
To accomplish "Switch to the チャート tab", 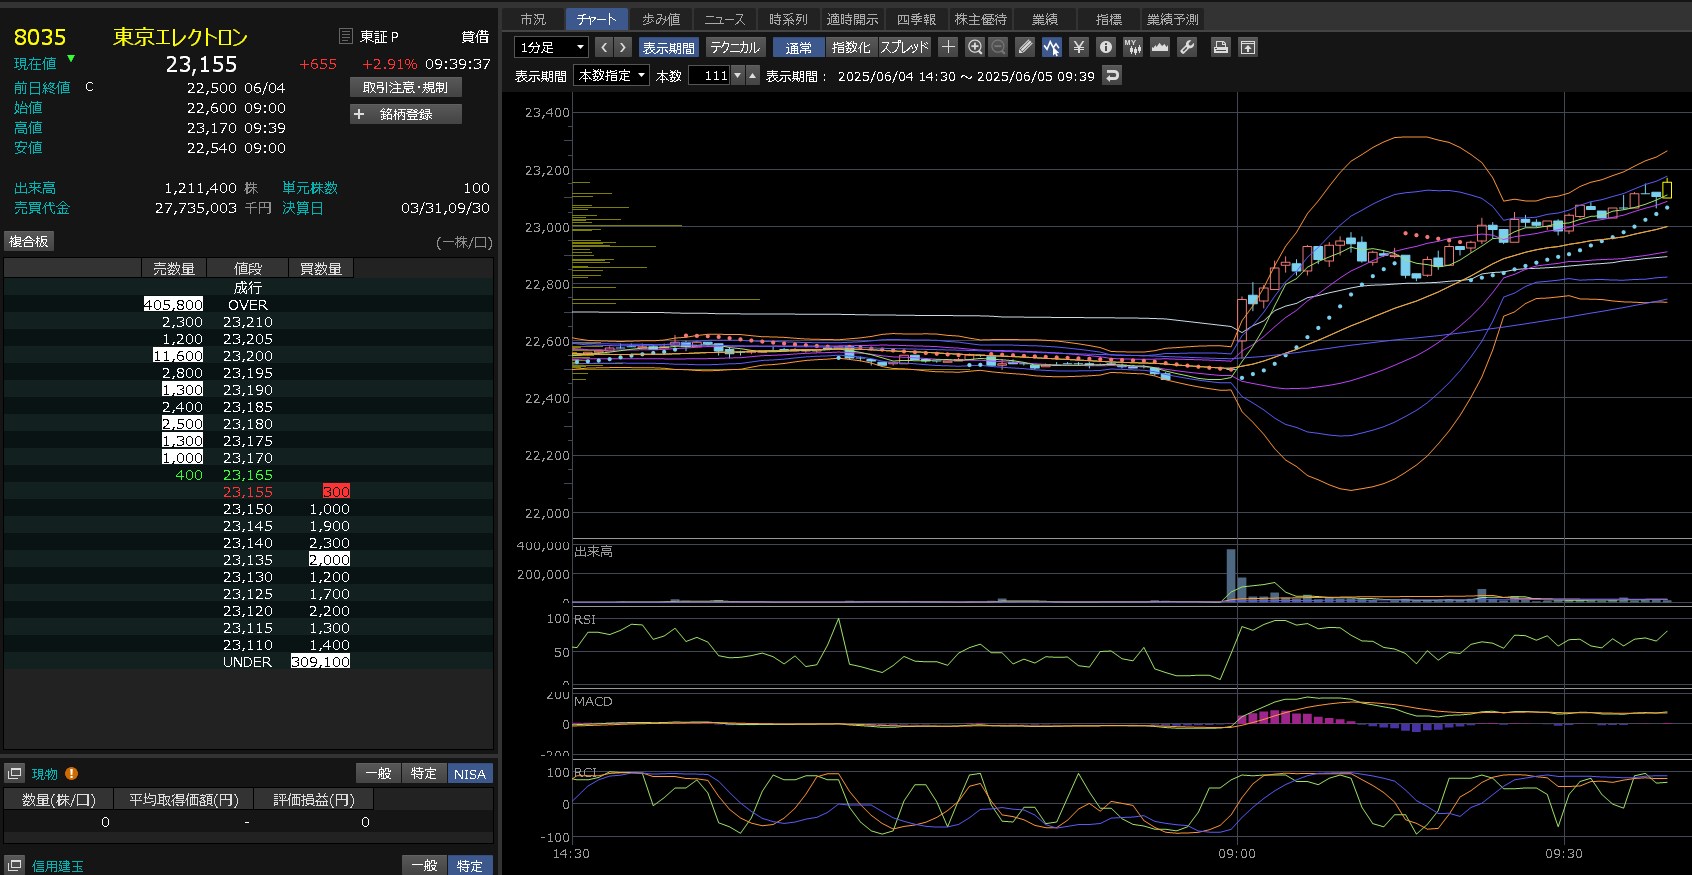I will tap(596, 19).
